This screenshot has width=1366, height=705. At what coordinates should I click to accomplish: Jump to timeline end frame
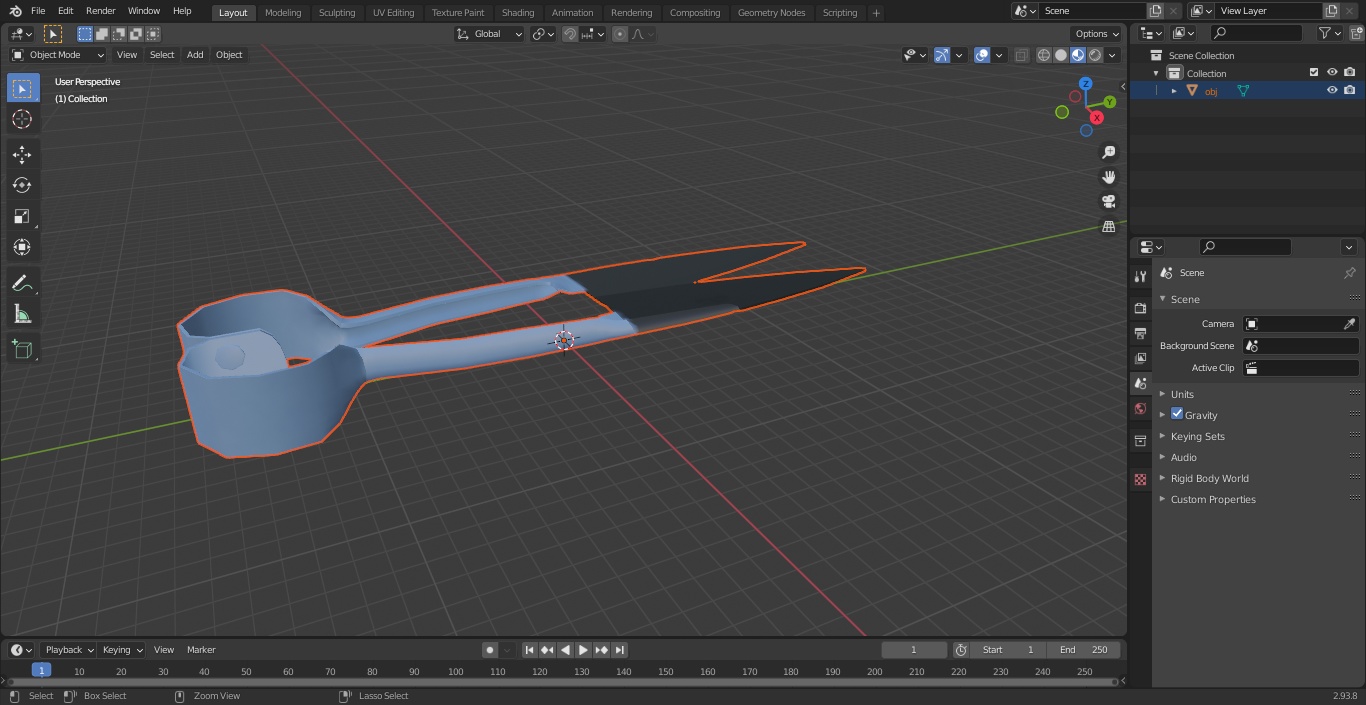pos(620,650)
